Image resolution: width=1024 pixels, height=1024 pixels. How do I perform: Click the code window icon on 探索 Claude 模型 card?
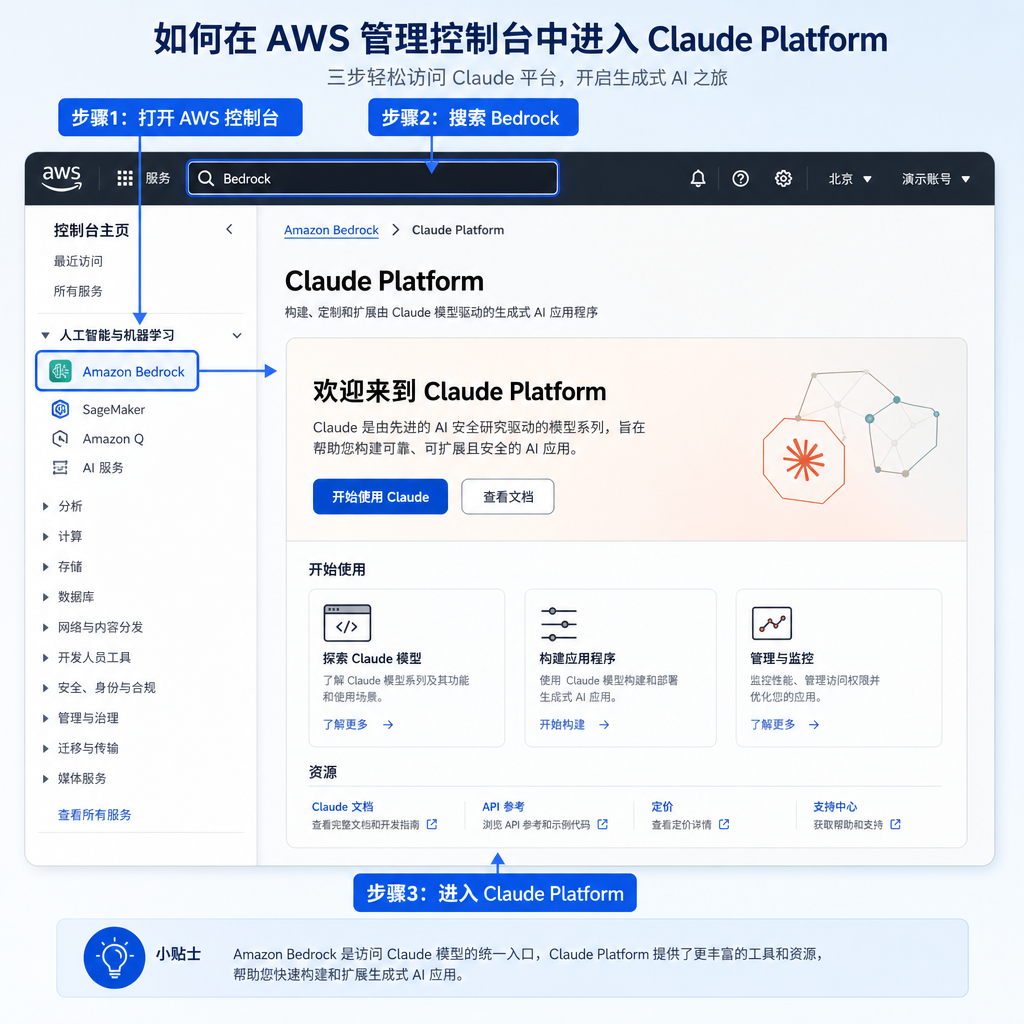point(347,623)
